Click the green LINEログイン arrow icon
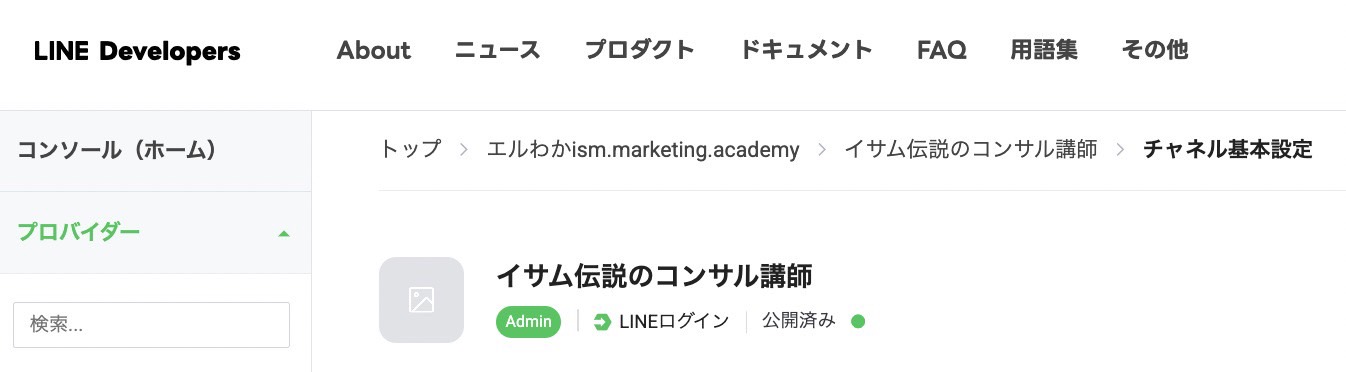 (602, 322)
